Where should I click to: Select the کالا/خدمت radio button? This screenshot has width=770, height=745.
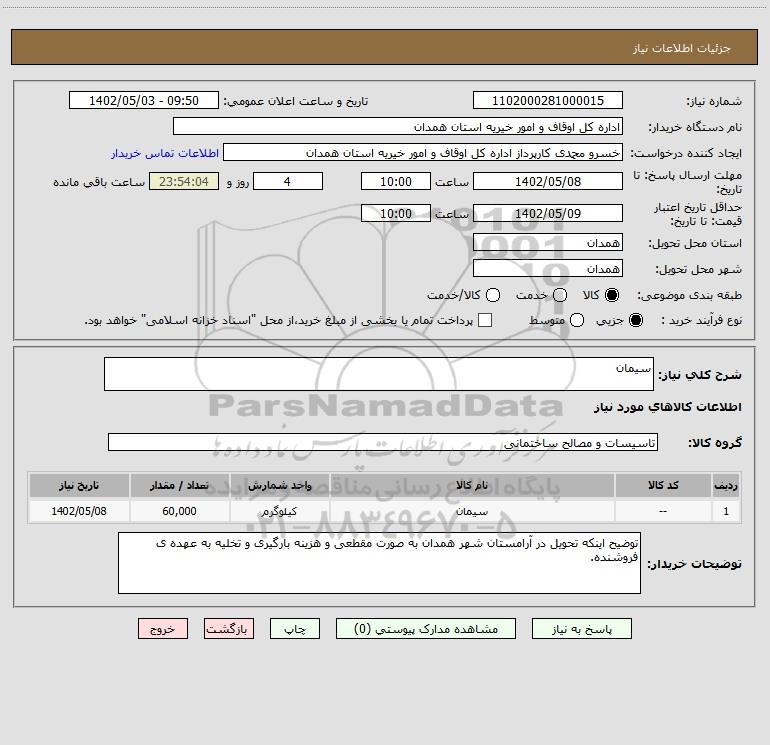coord(493,295)
